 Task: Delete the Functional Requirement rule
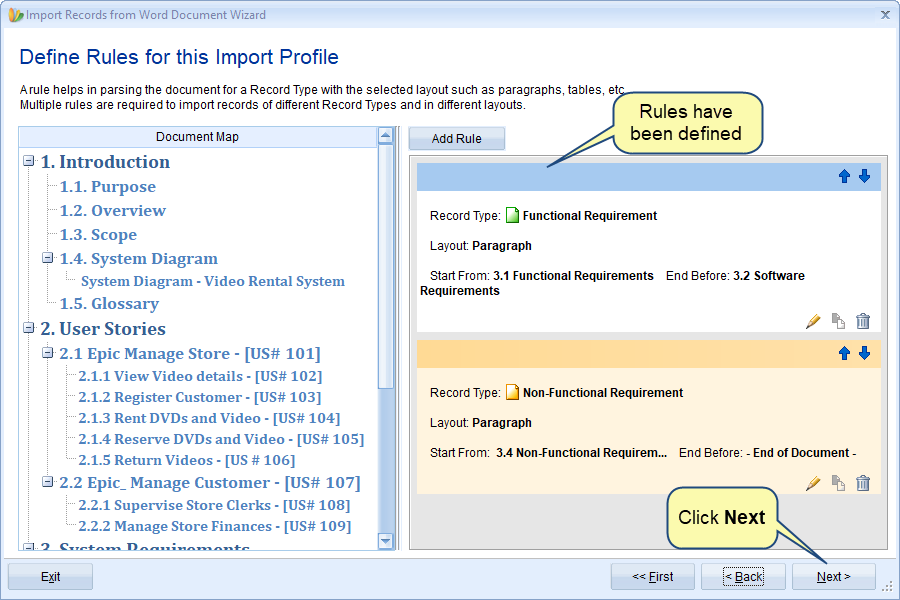pyautogui.click(x=863, y=321)
